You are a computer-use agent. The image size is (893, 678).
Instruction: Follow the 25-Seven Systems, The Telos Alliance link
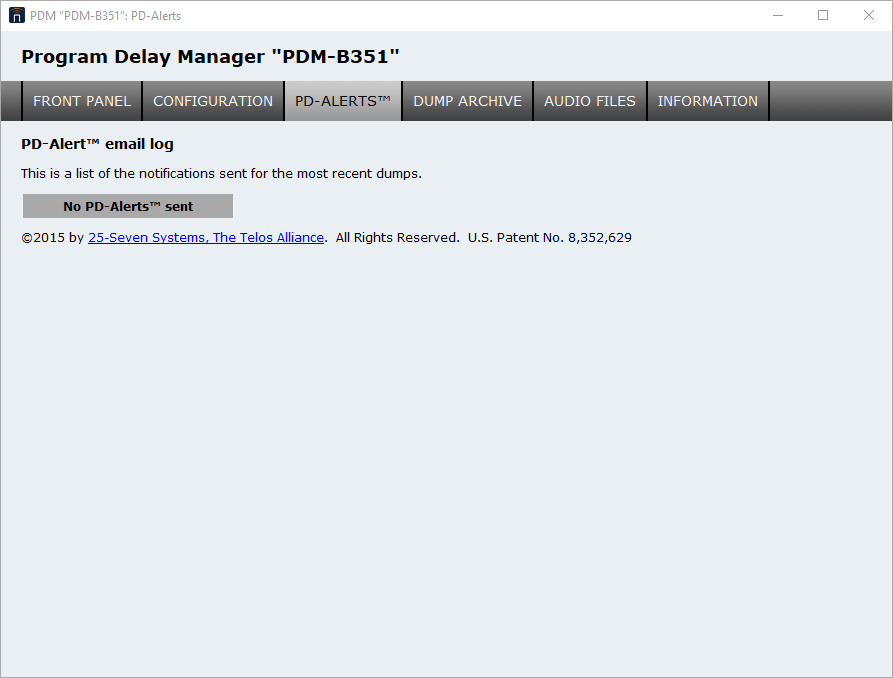pyautogui.click(x=206, y=238)
